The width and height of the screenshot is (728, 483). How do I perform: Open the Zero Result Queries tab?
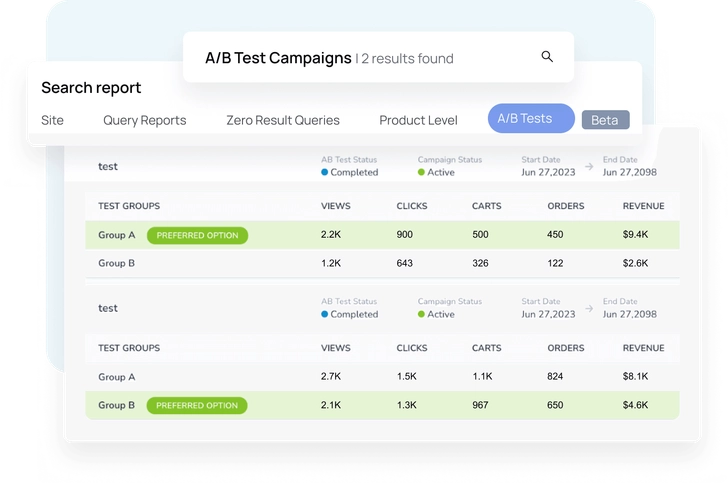[x=282, y=120]
